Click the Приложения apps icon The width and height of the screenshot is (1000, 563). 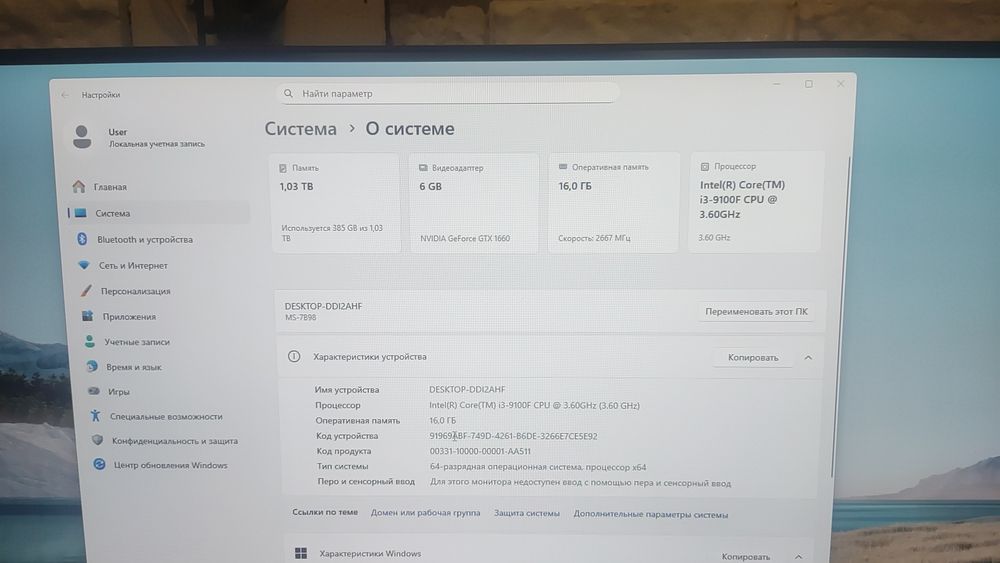tap(87, 316)
